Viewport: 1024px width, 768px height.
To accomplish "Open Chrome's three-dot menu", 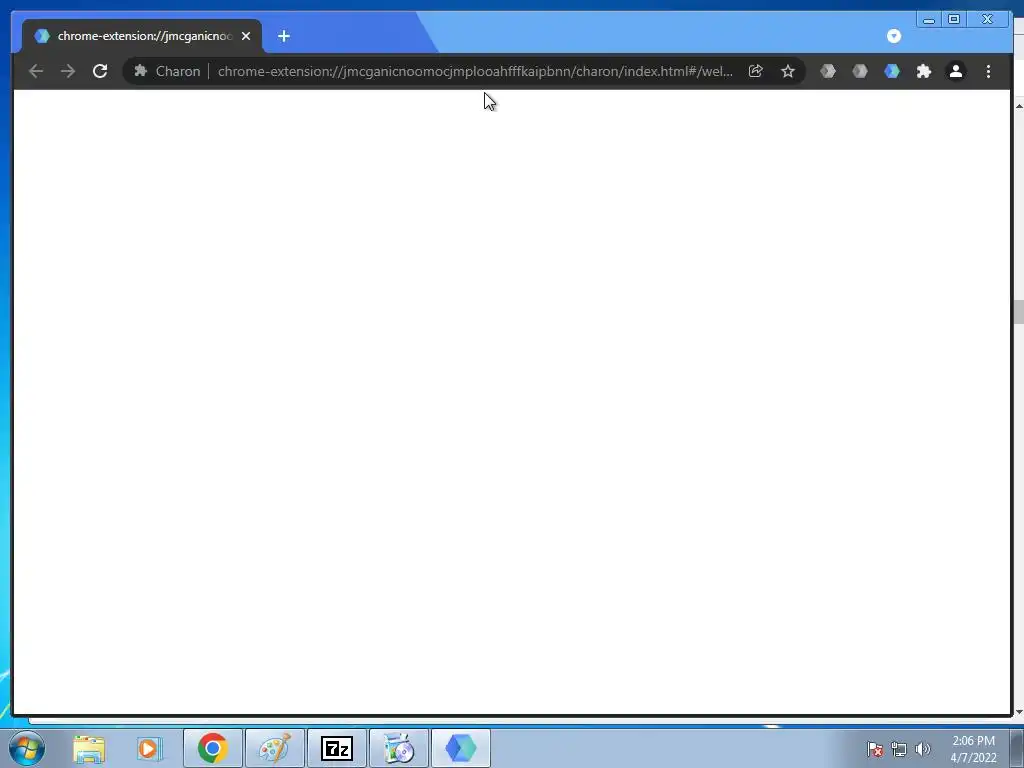I will tap(988, 71).
